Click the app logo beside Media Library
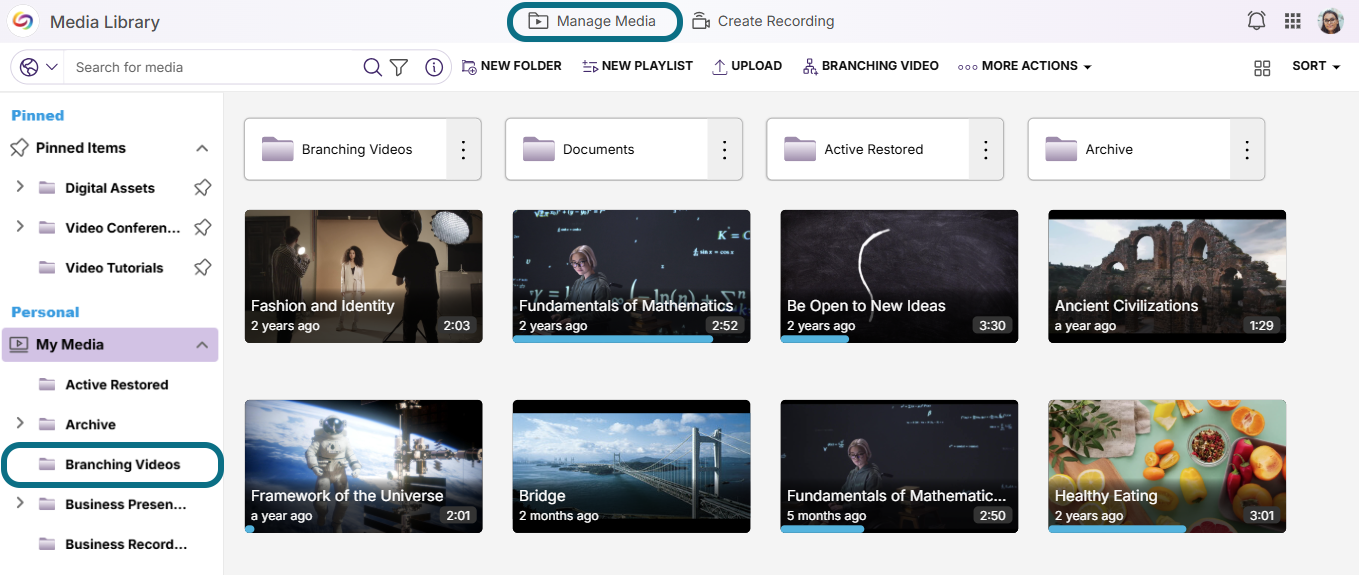Image resolution: width=1359 pixels, height=575 pixels. coord(22,21)
